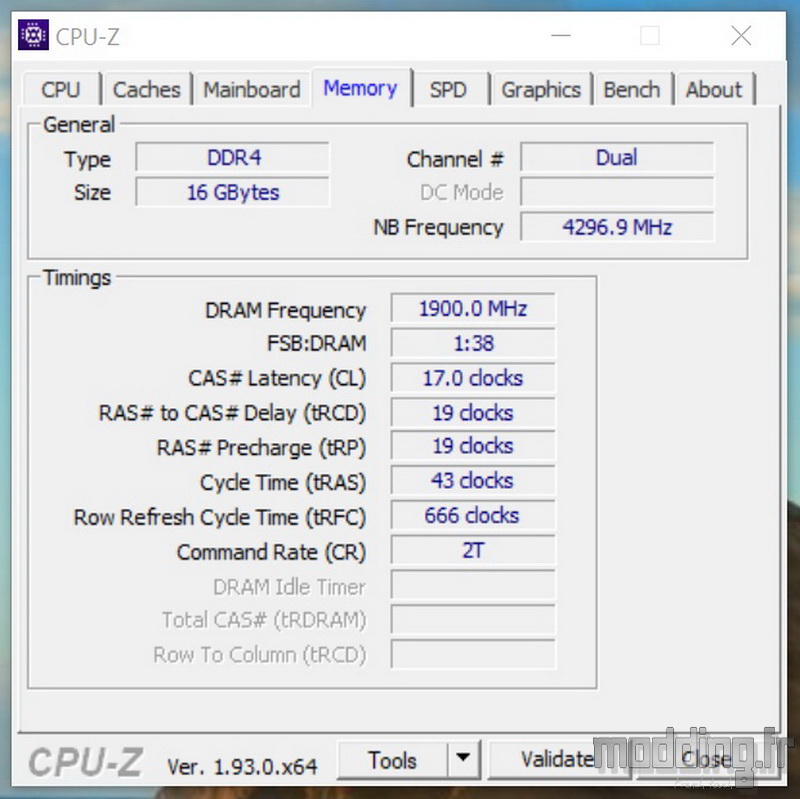
Task: Click the 'CAS# Latency (CL)' label
Action: [277, 379]
